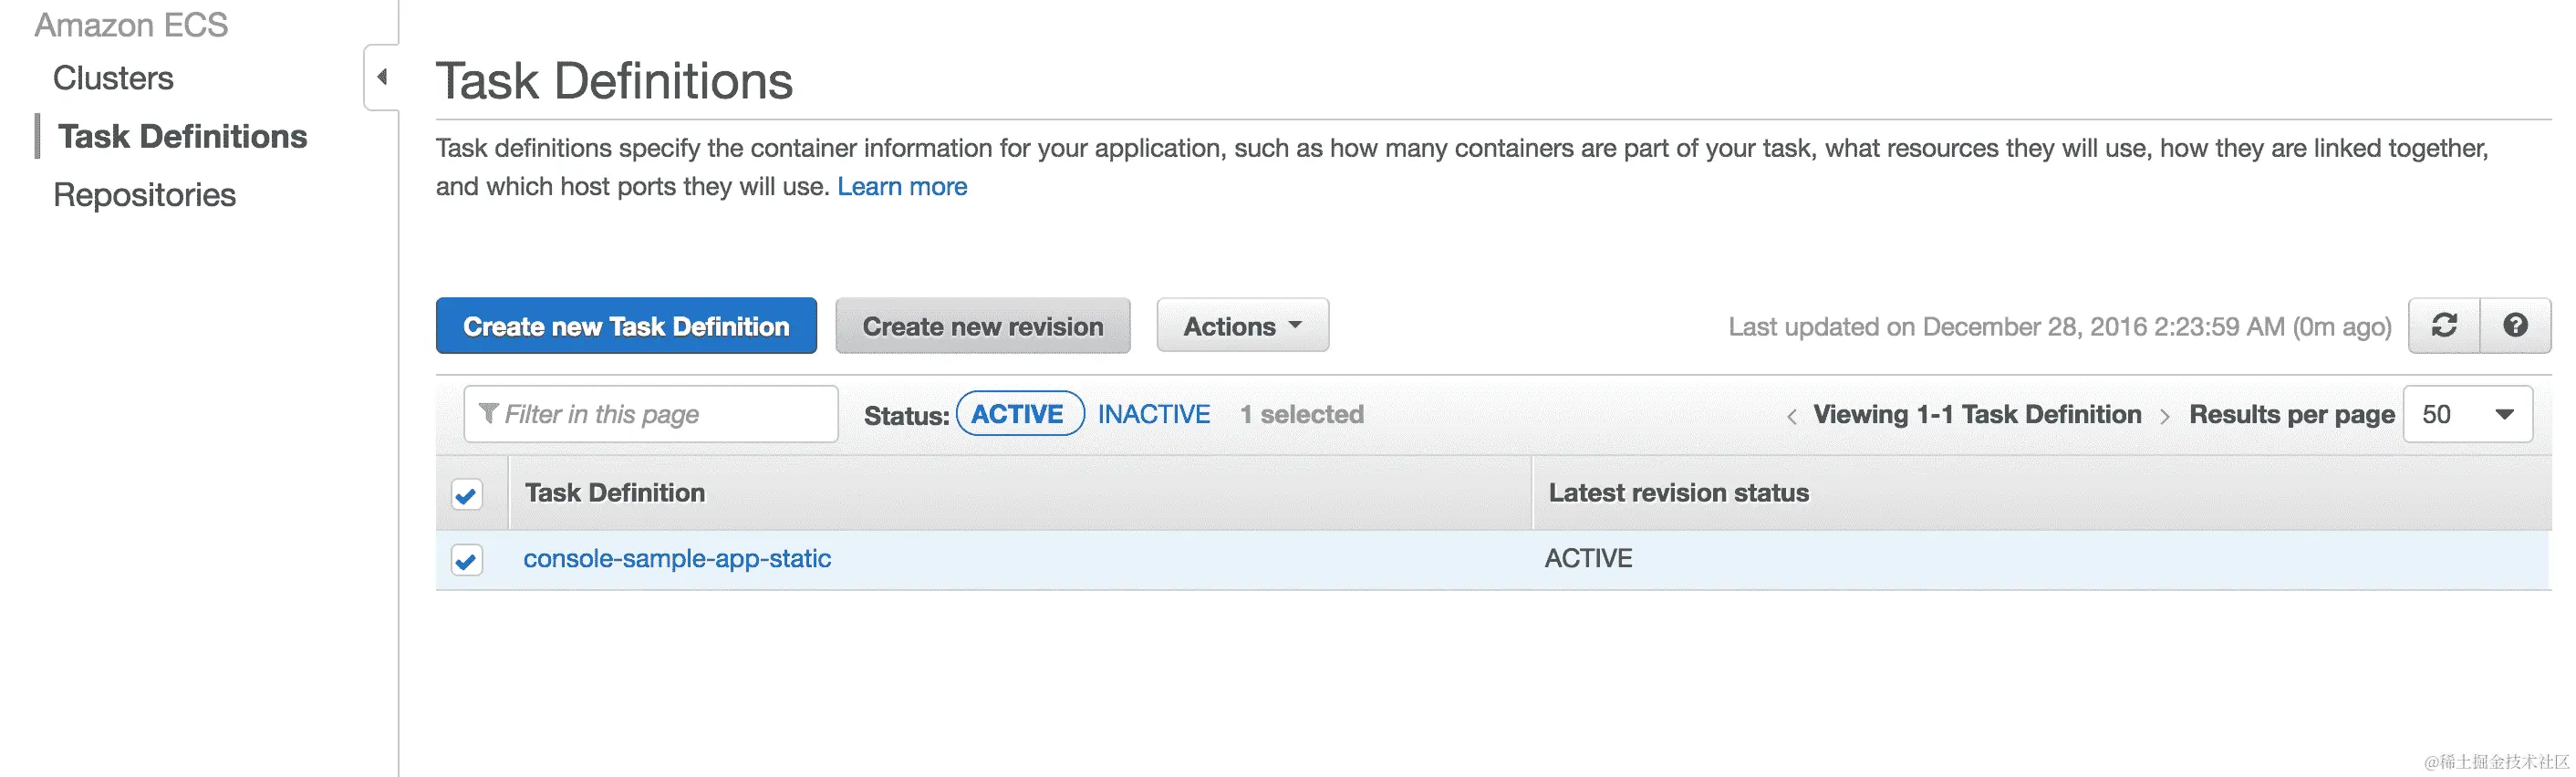Image resolution: width=2576 pixels, height=777 pixels.
Task: Open the help question mark icon
Action: pyautogui.click(x=2515, y=326)
